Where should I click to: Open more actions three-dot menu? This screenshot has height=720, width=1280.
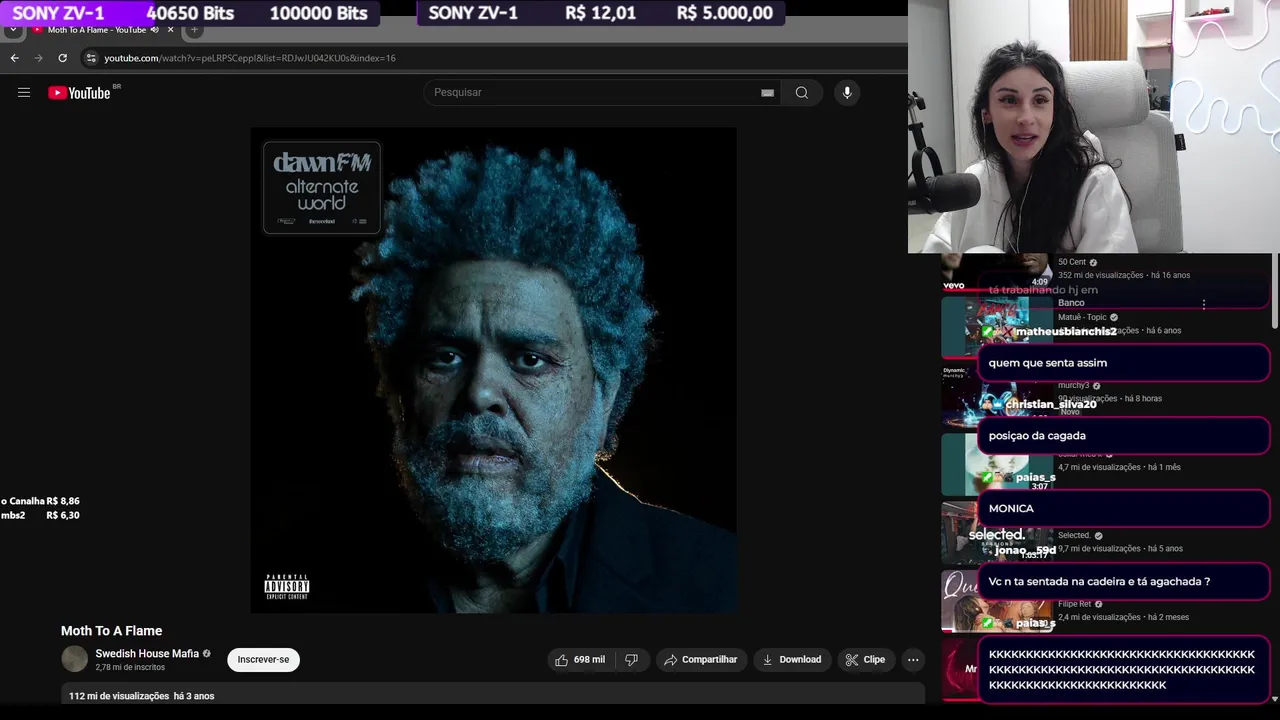pos(913,660)
